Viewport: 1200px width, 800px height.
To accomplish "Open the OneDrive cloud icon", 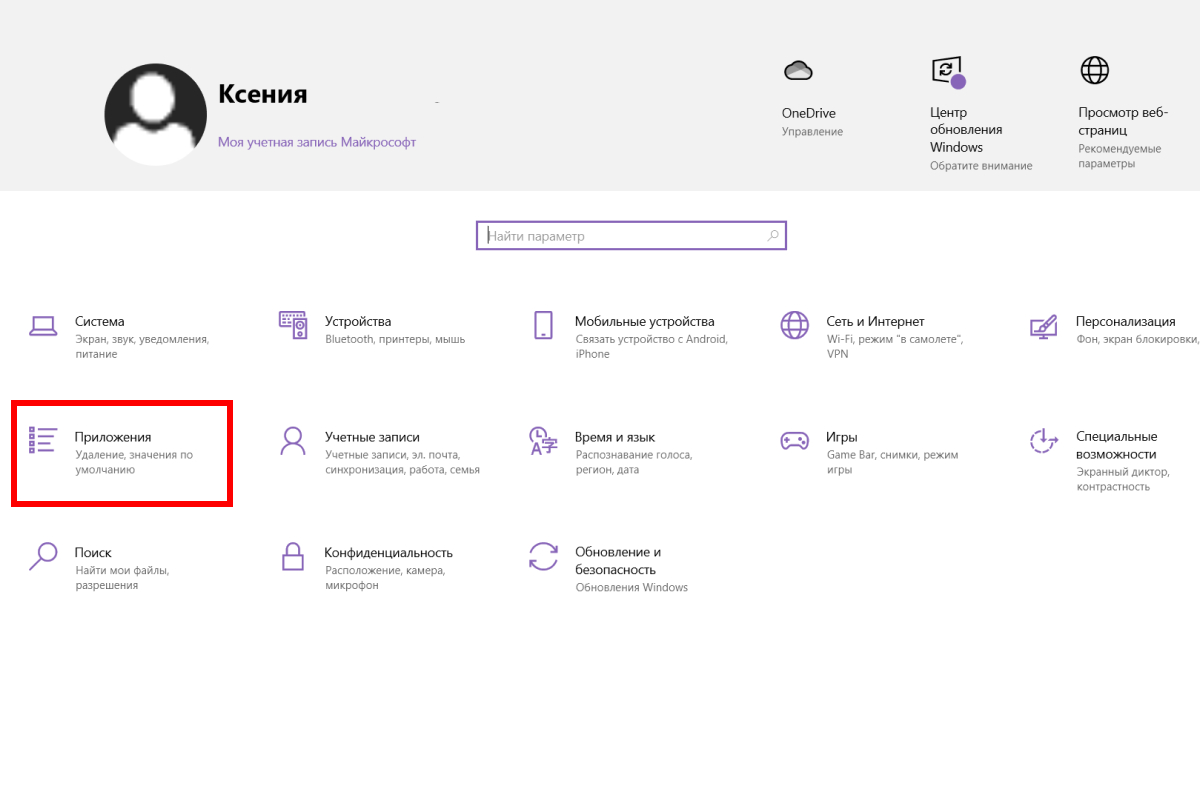I will tap(797, 70).
